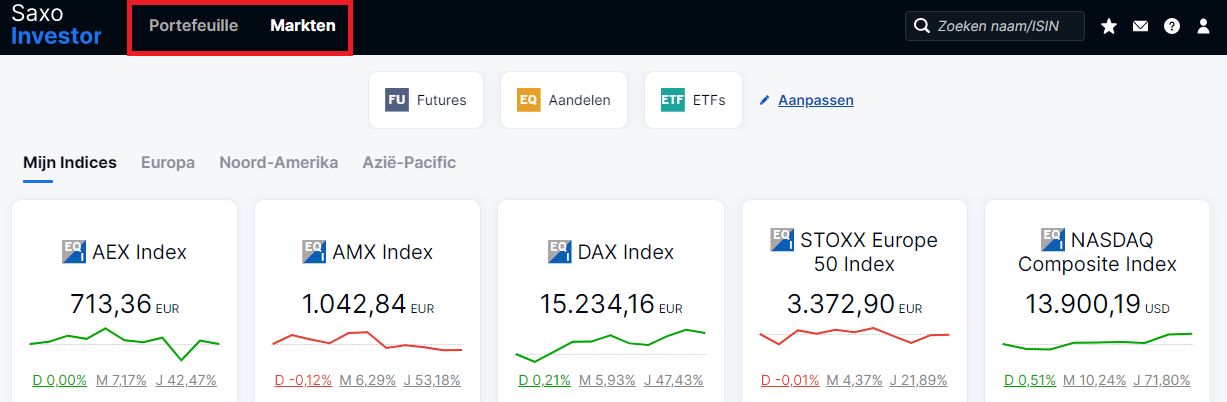Select DAX daily change D 0,21%
This screenshot has height=402, width=1227.
click(x=546, y=380)
